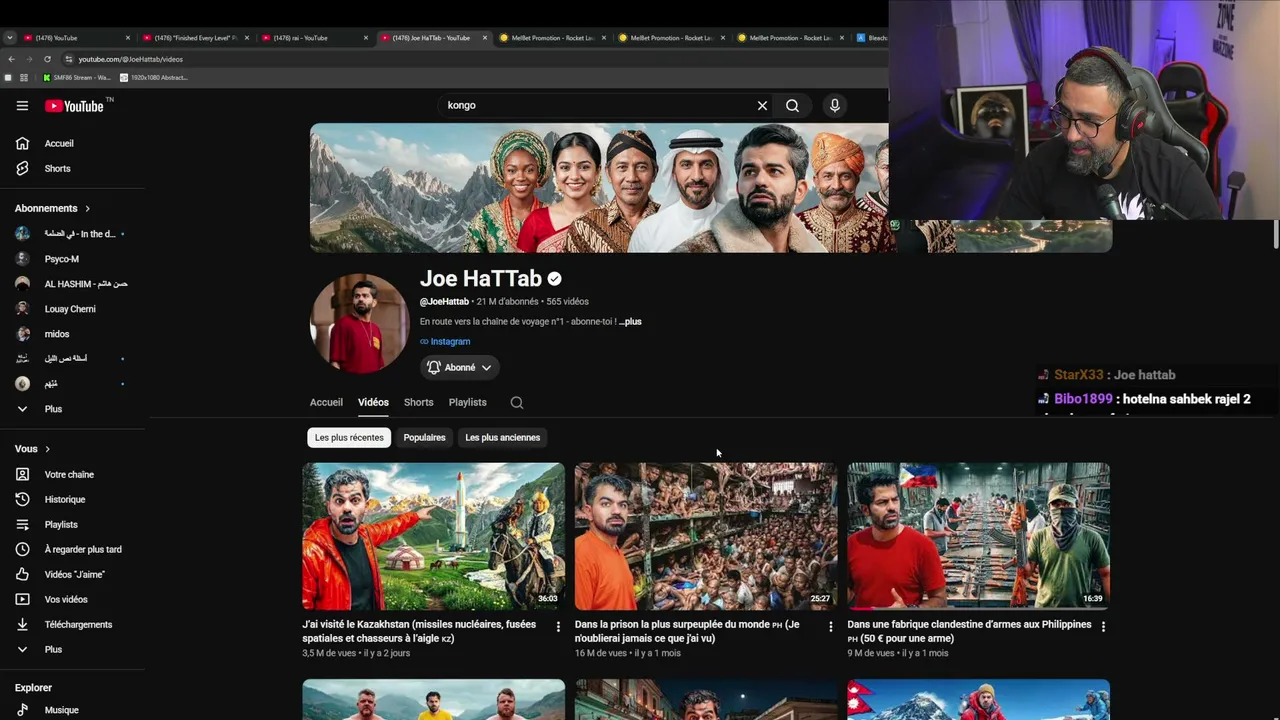Open the 1920x1080 Abstract bookmark
The width and height of the screenshot is (1280, 720).
[x=154, y=77]
